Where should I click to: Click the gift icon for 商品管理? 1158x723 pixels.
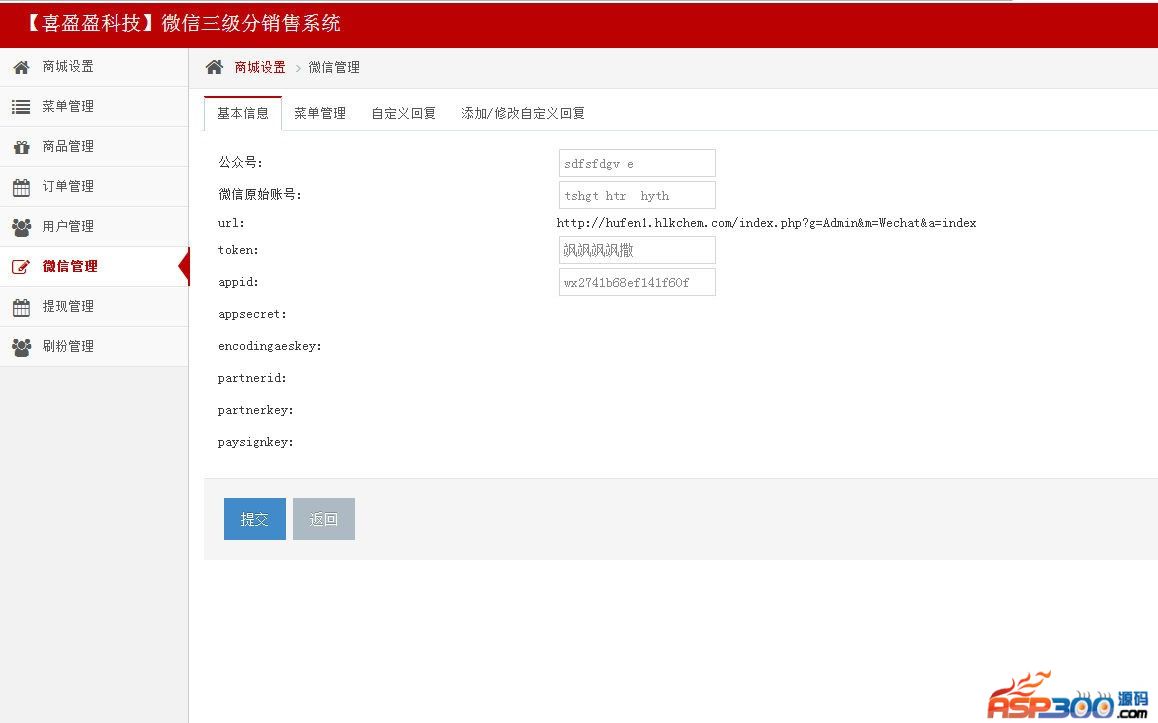pyautogui.click(x=21, y=147)
